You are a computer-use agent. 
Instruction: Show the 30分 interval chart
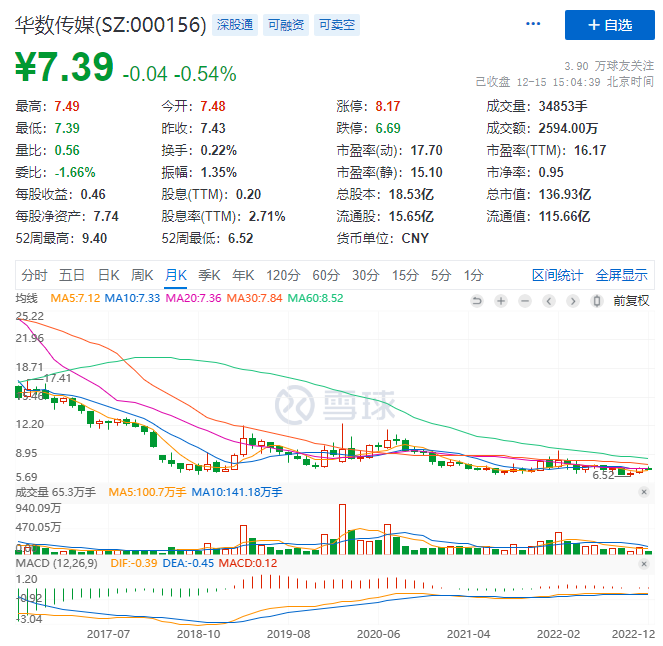[366, 275]
